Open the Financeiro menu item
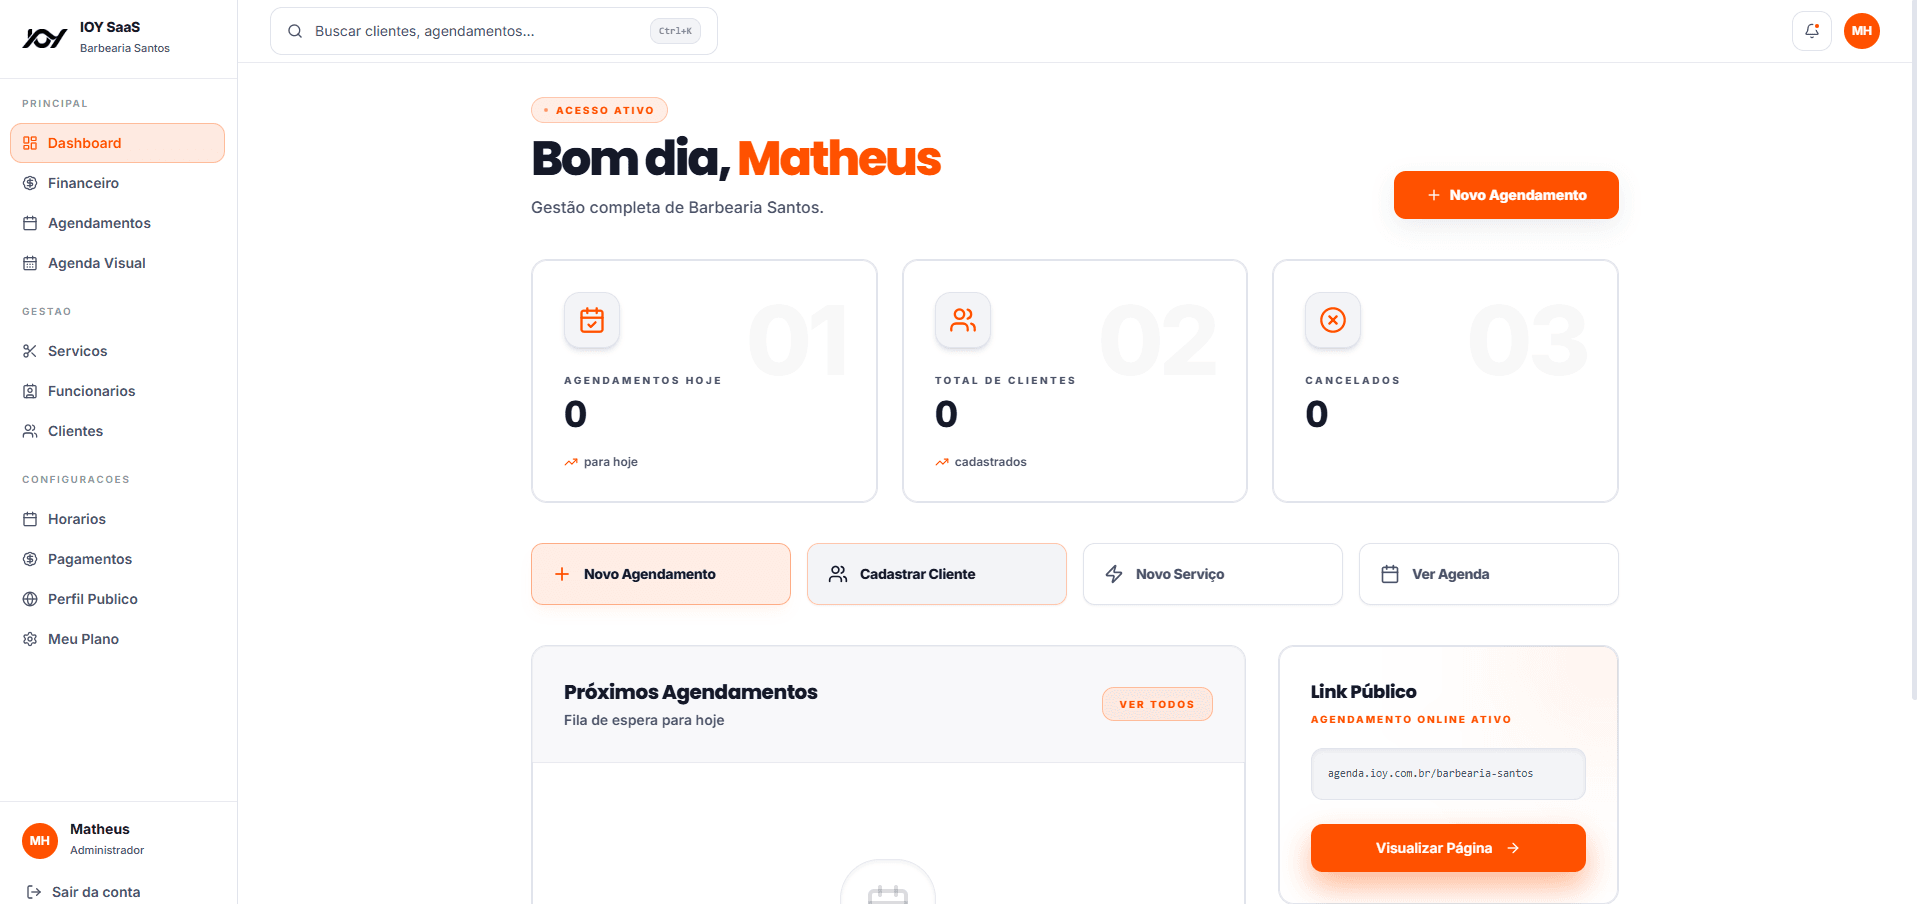This screenshot has height=904, width=1917. 83,183
